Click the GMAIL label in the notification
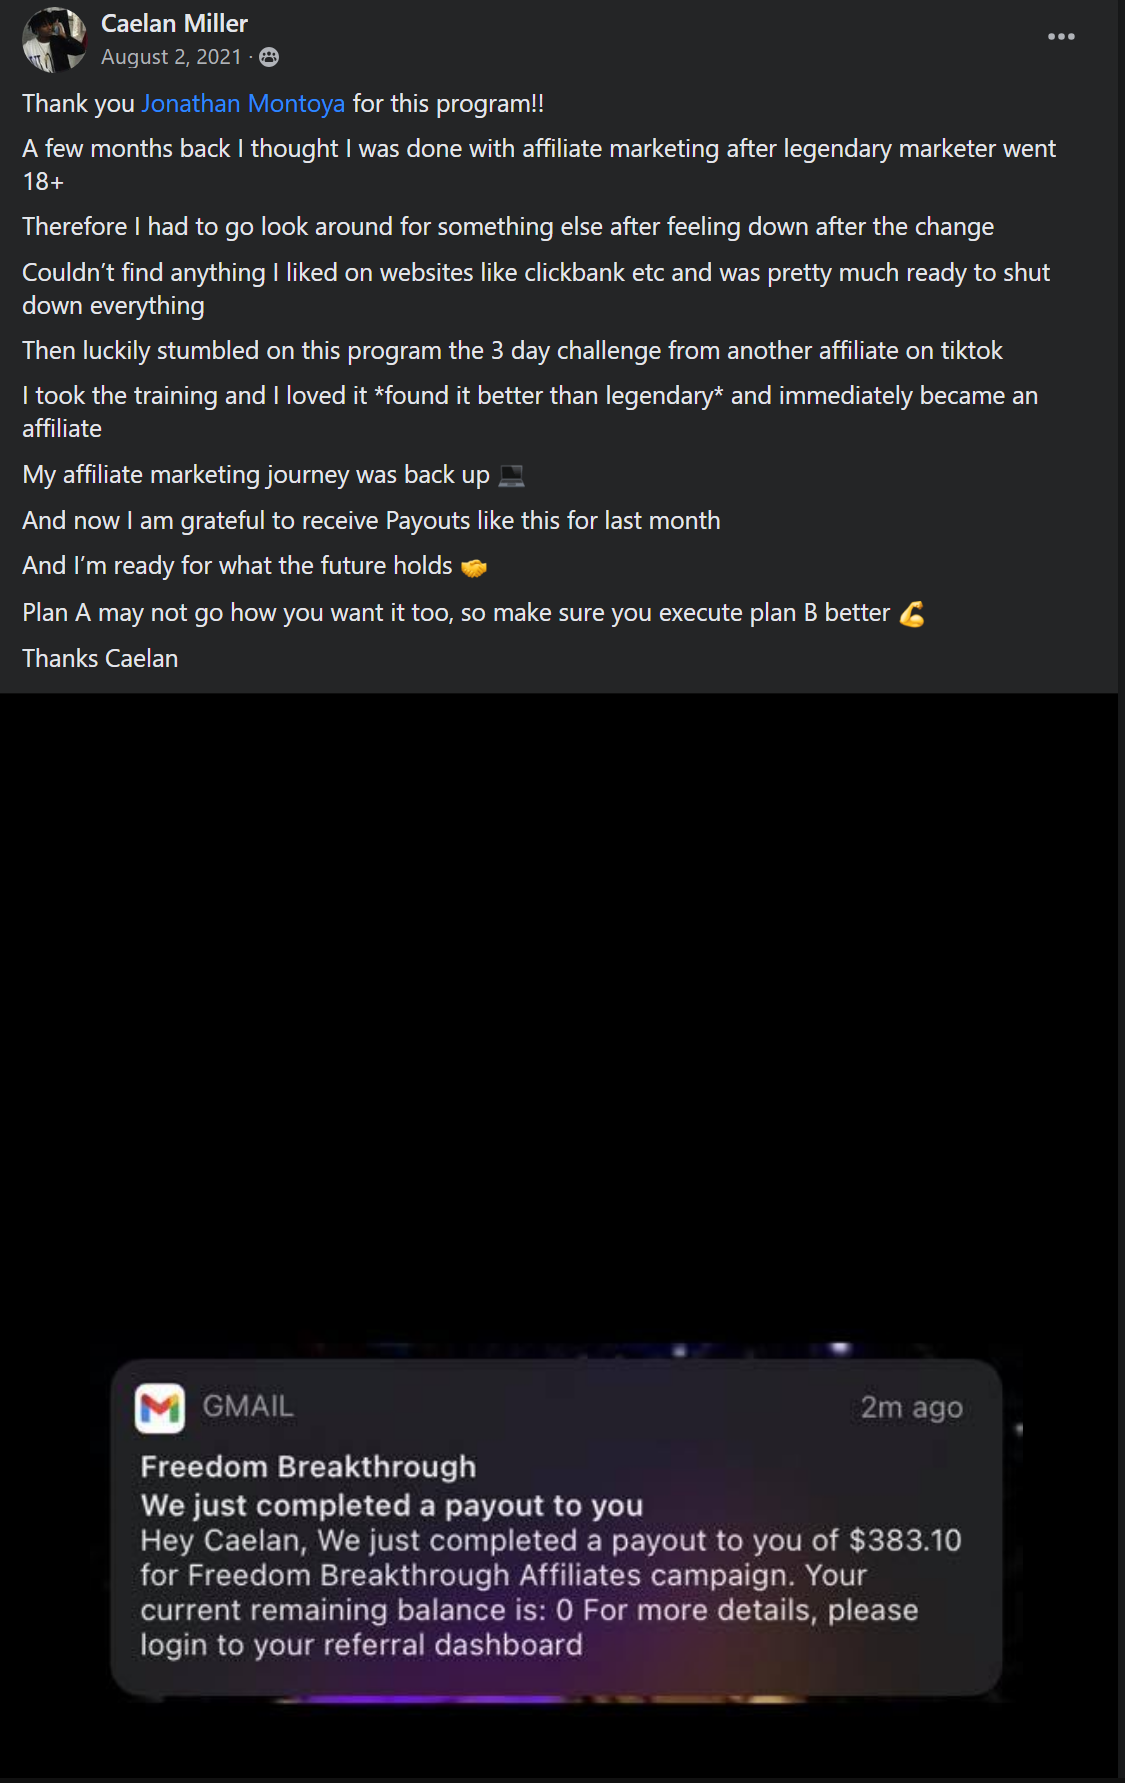1125x1783 pixels. [248, 1407]
